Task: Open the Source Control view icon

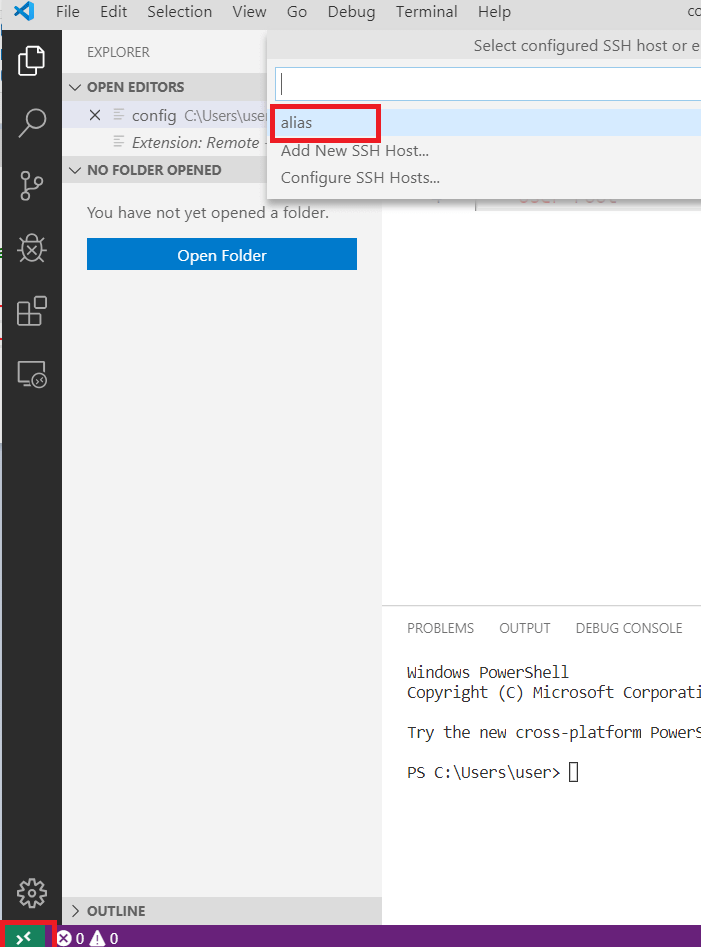Action: point(31,185)
